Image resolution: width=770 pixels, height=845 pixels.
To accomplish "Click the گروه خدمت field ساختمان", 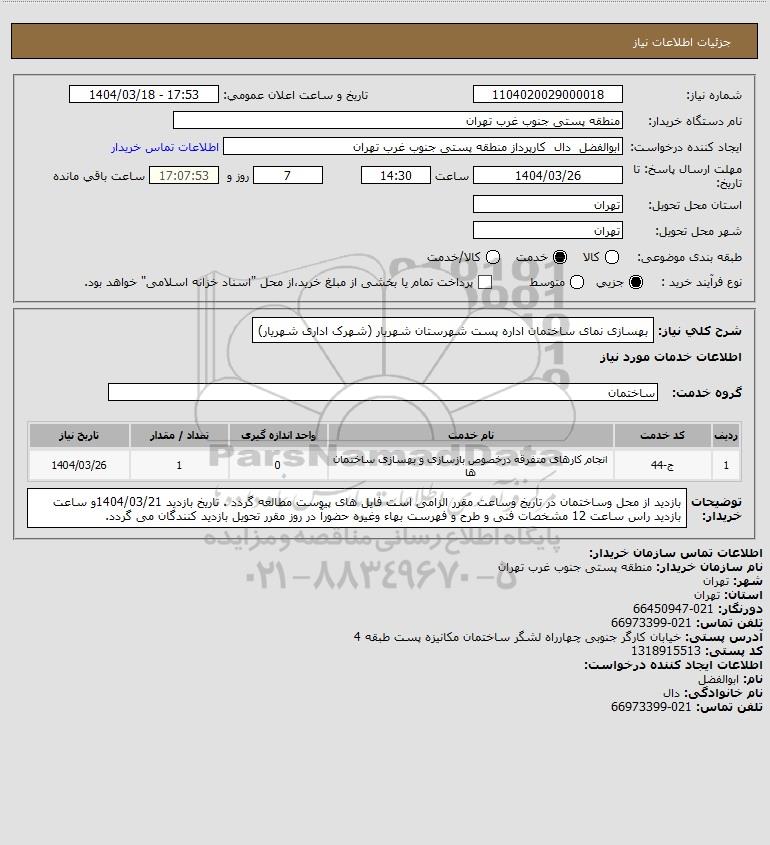I will tap(383, 392).
